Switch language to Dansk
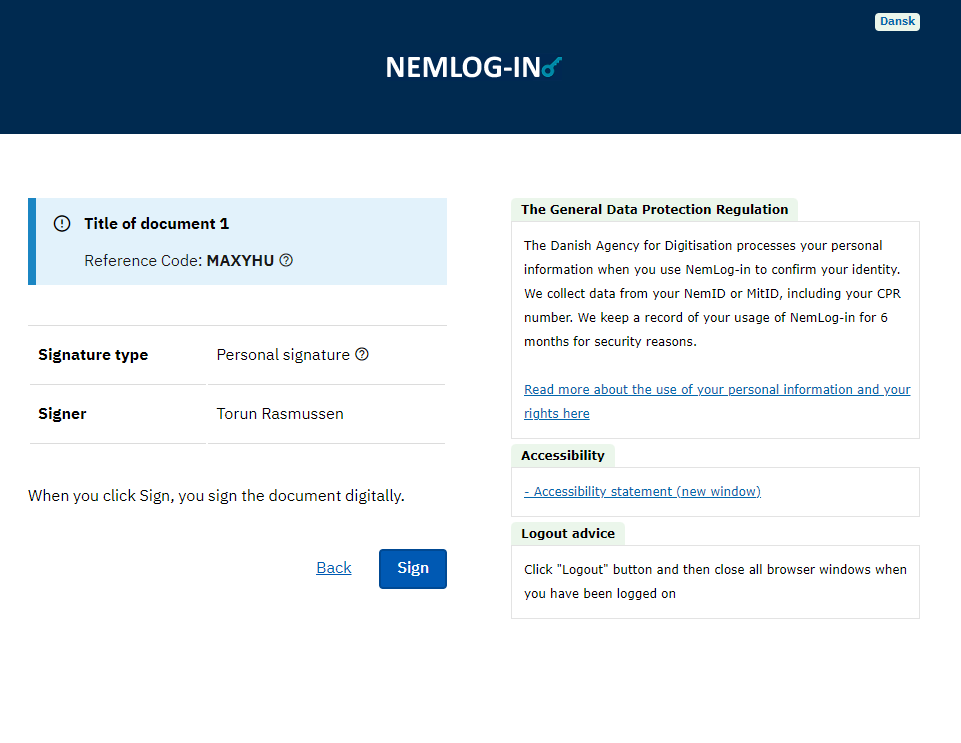 [x=897, y=21]
